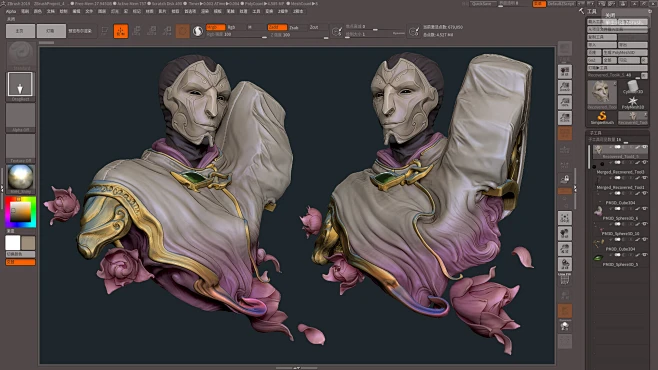Select the Merged_Recovered_Tool3 subtool
The width and height of the screenshot is (658, 370).
pos(620,172)
